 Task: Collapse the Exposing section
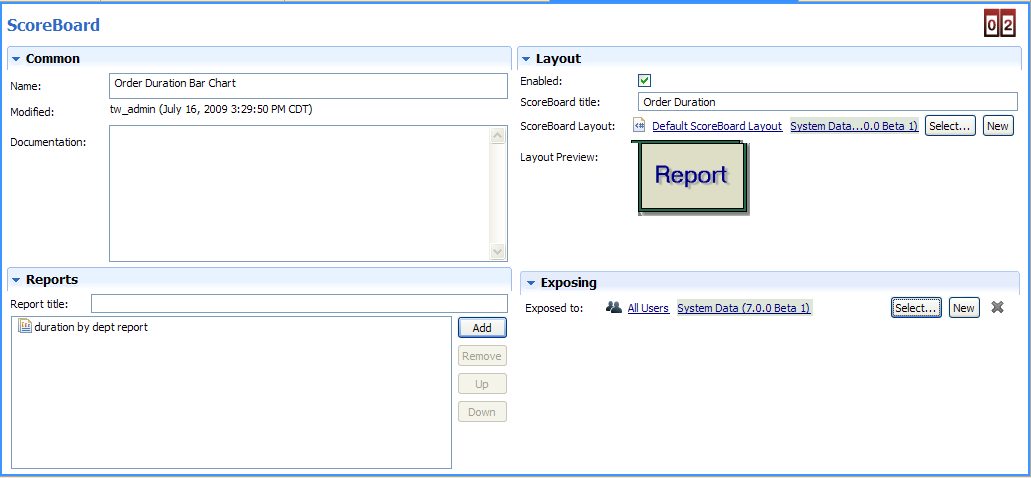point(531,283)
